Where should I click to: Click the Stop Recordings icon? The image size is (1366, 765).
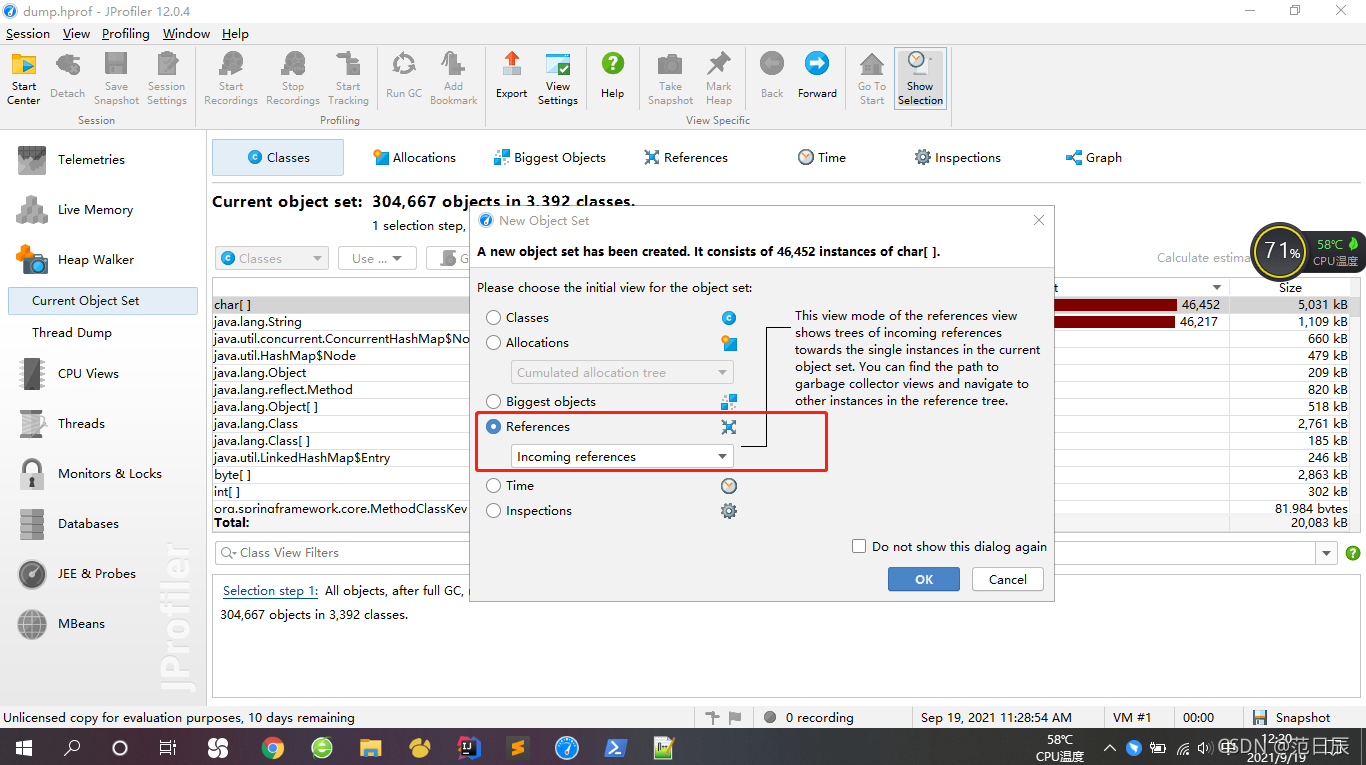293,78
